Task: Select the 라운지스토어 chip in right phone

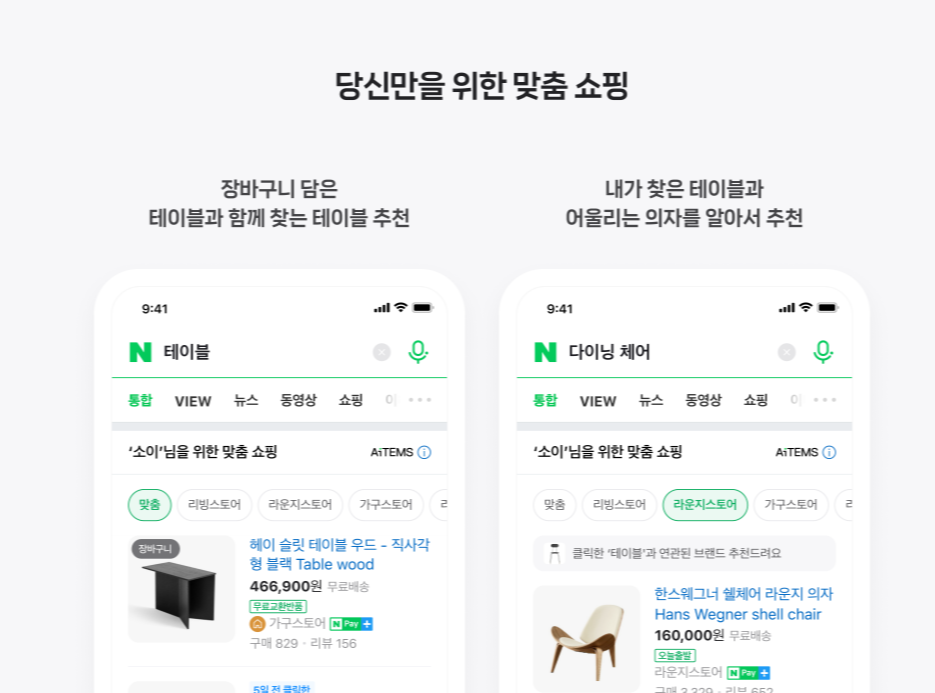Action: coord(705,505)
